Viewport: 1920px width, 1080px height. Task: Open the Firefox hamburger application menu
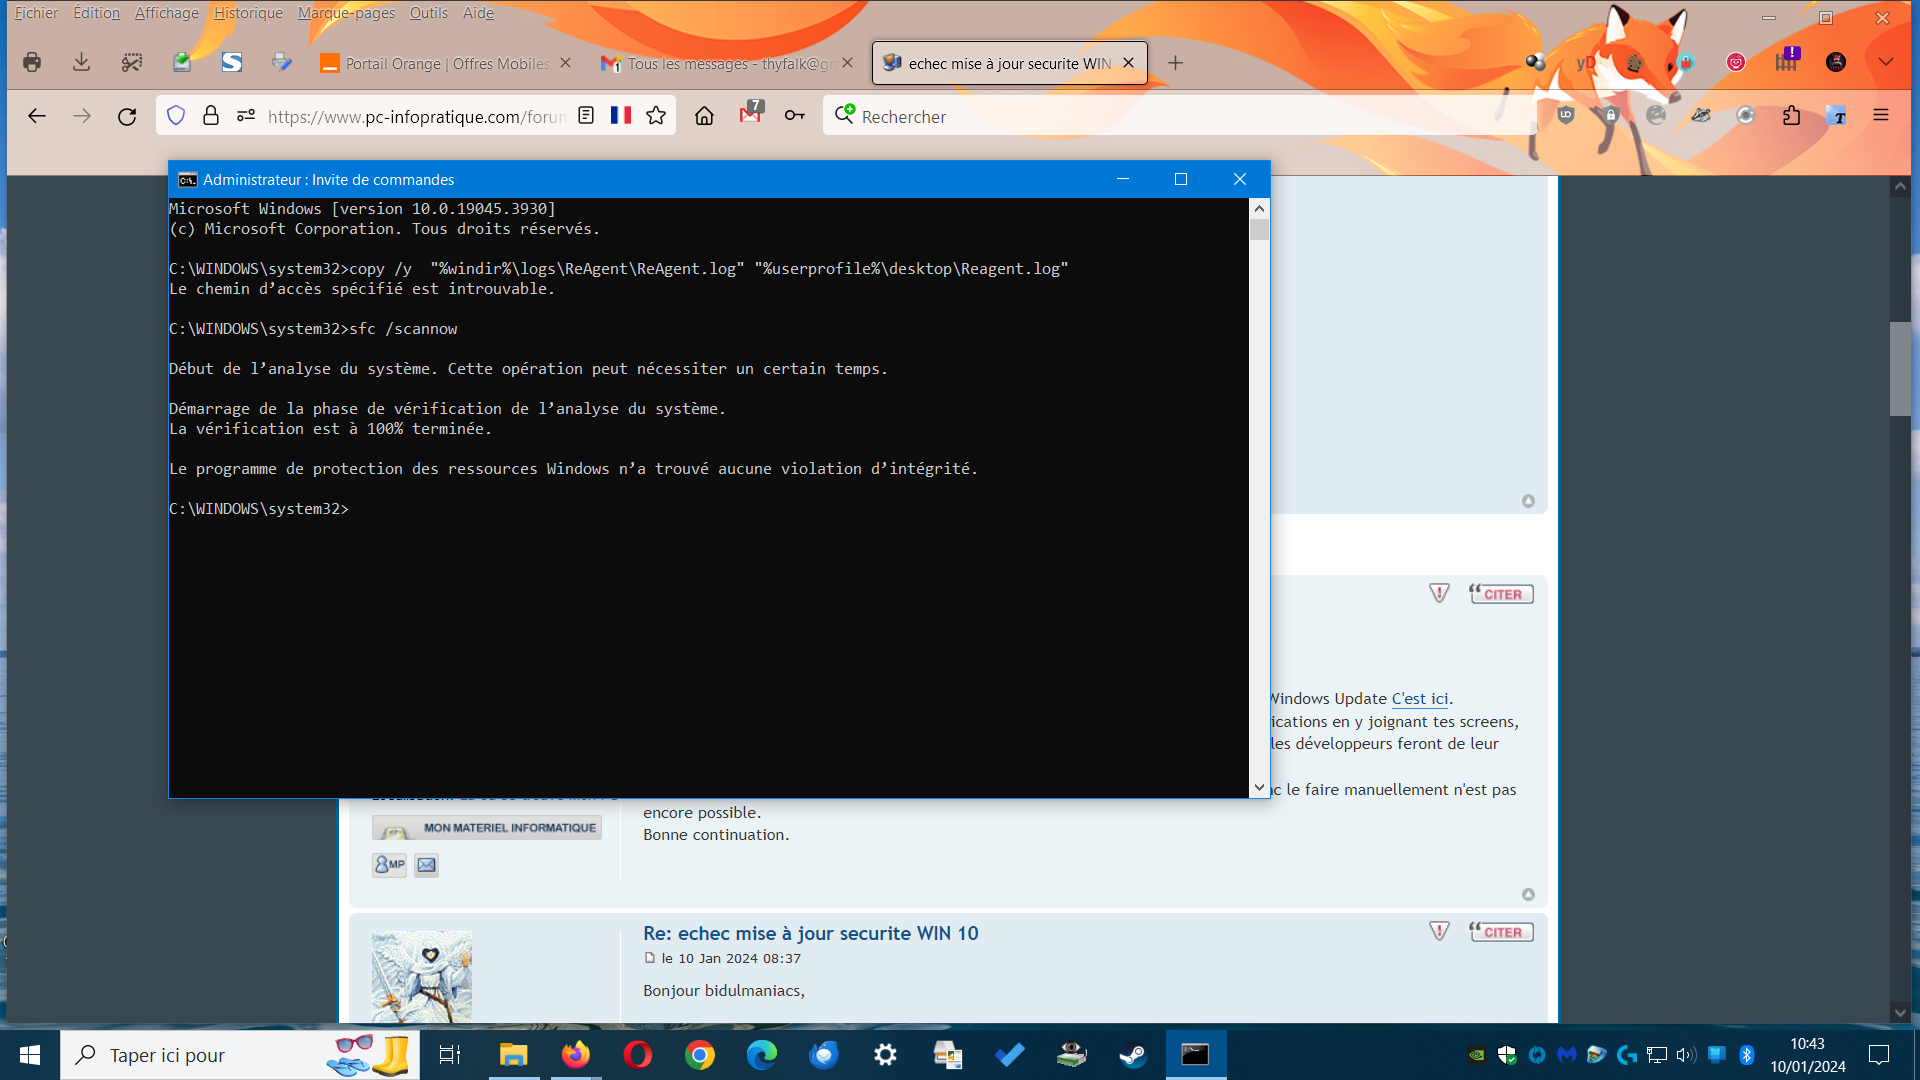pyautogui.click(x=1880, y=116)
